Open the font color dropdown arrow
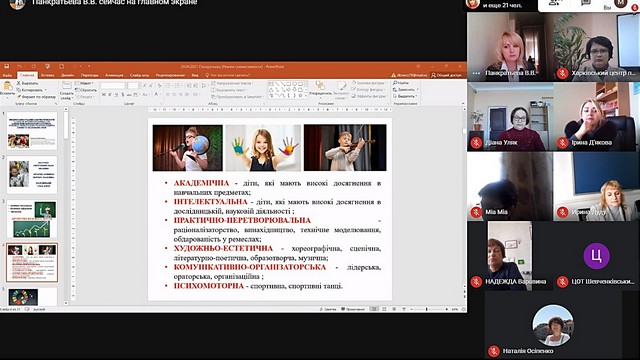The width and height of the screenshot is (640, 360). coord(160,95)
